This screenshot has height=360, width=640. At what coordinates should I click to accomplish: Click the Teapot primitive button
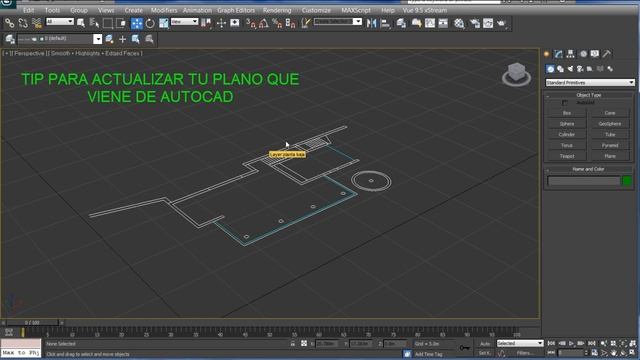point(567,156)
